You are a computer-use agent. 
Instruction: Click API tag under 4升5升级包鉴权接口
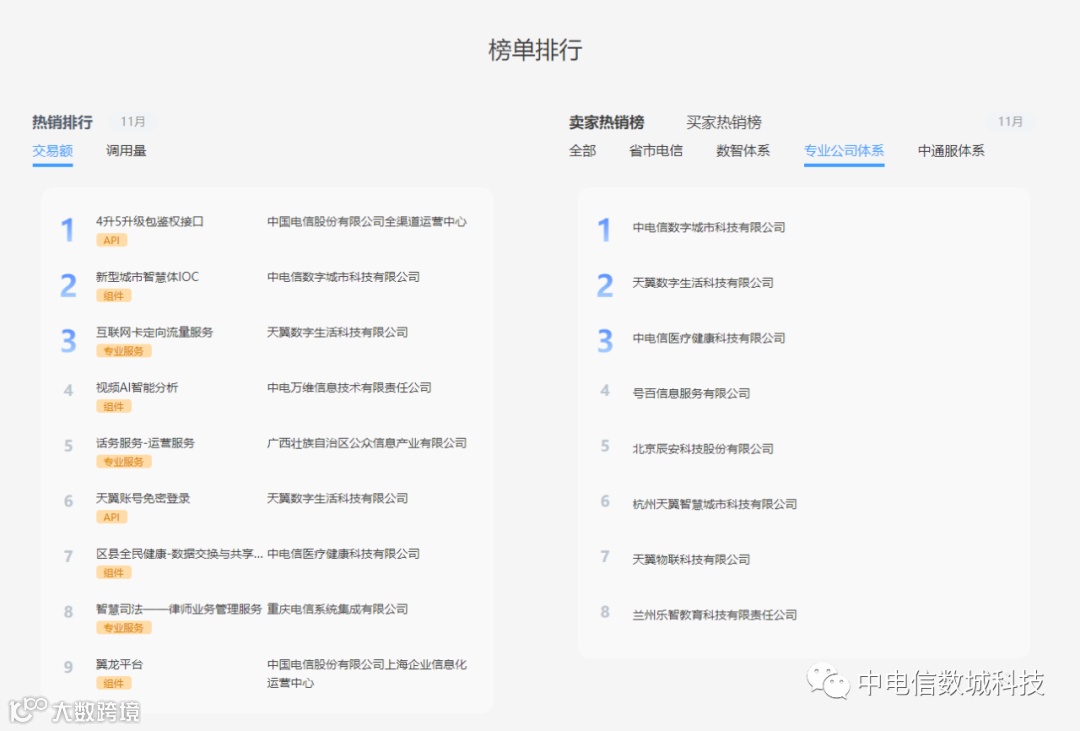[112, 240]
